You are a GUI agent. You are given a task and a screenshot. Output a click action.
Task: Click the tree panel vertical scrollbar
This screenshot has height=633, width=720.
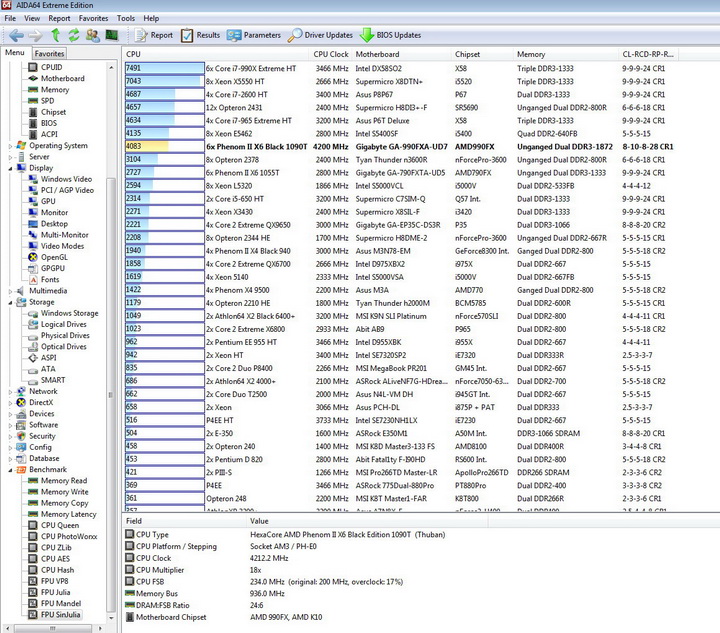(x=111, y=395)
